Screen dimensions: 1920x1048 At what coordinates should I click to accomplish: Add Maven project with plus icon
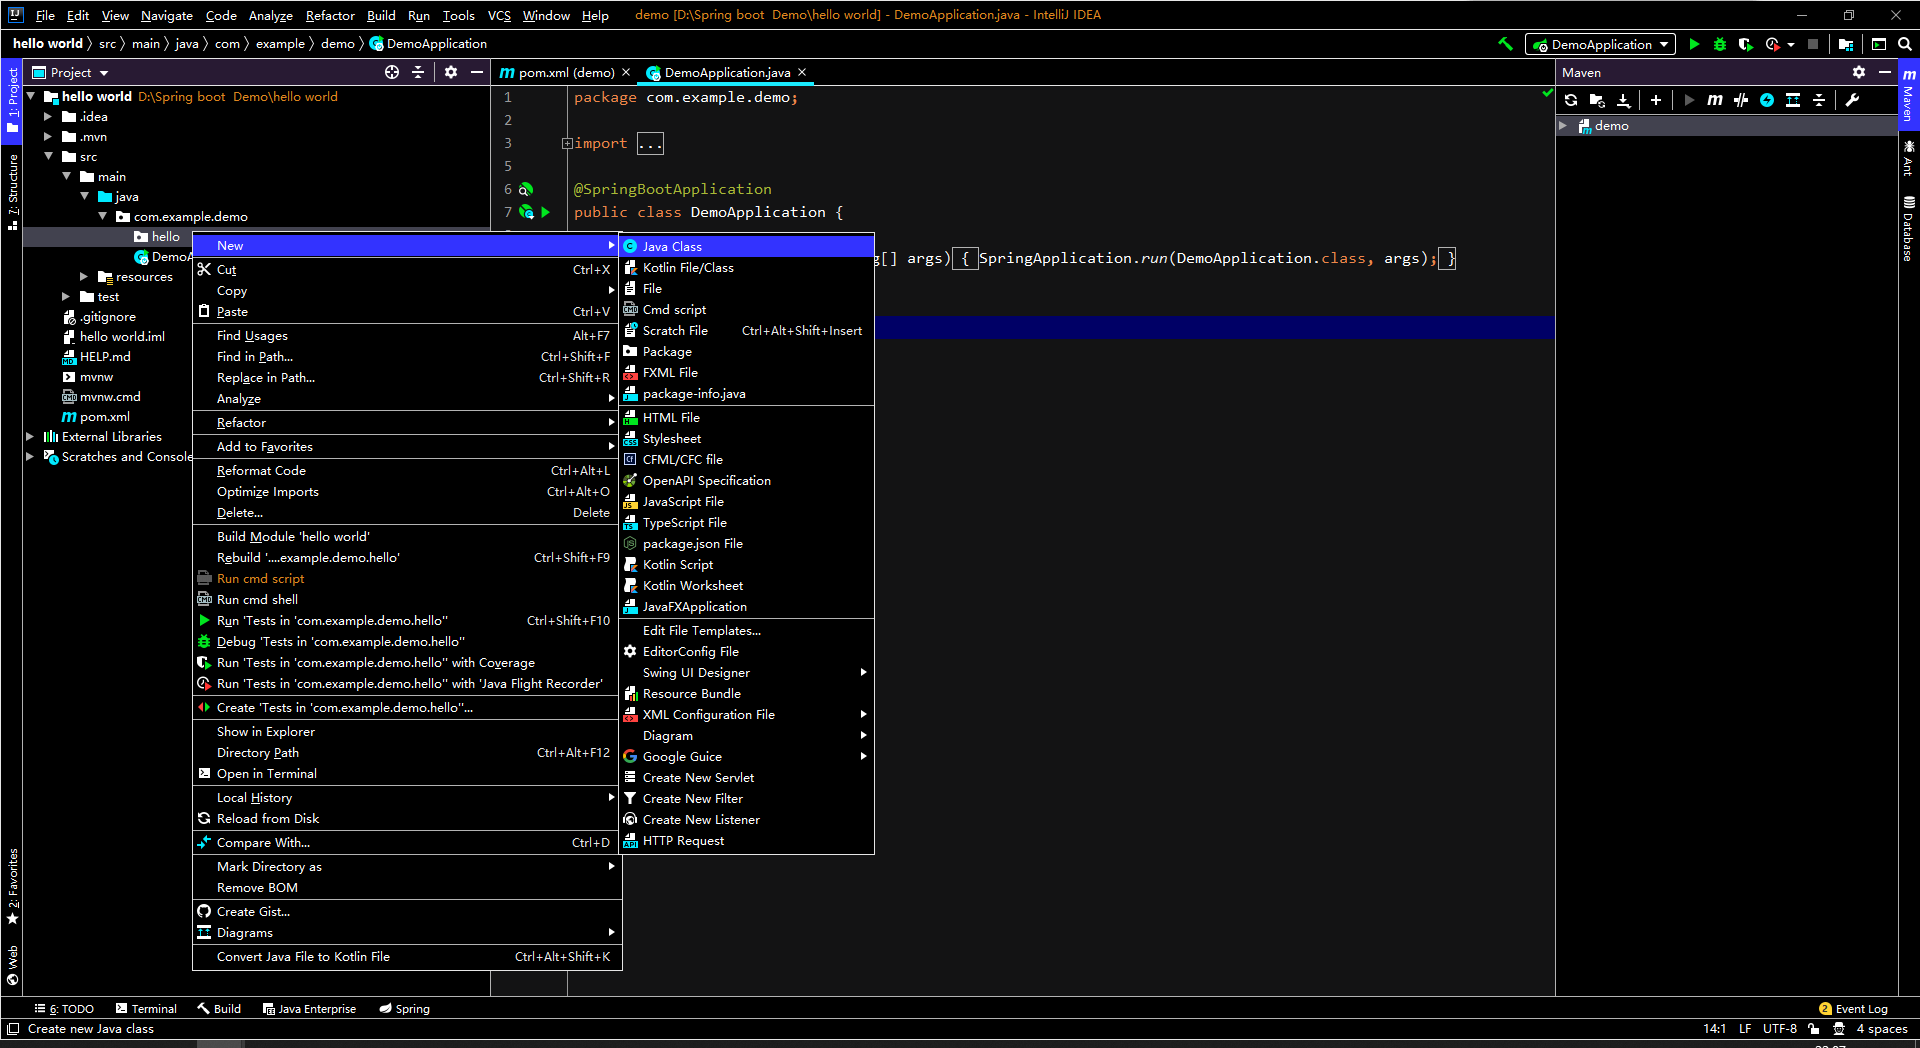coord(1656,100)
